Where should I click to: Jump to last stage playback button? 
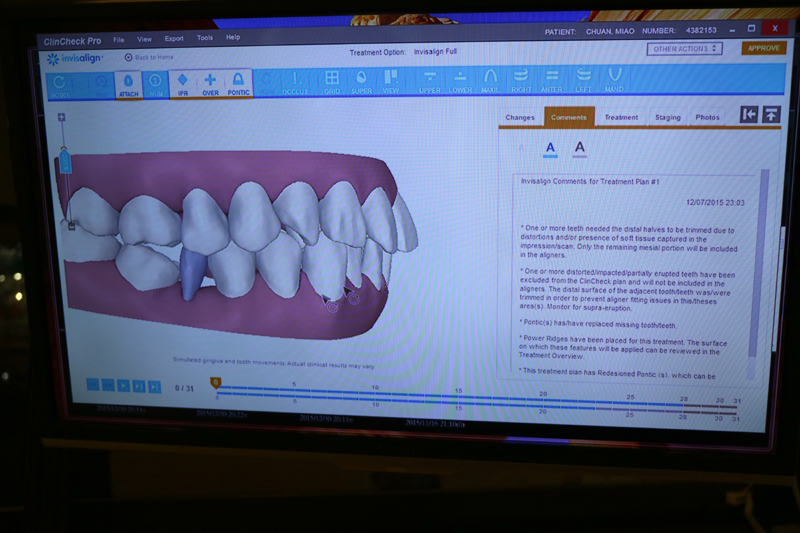(x=155, y=387)
